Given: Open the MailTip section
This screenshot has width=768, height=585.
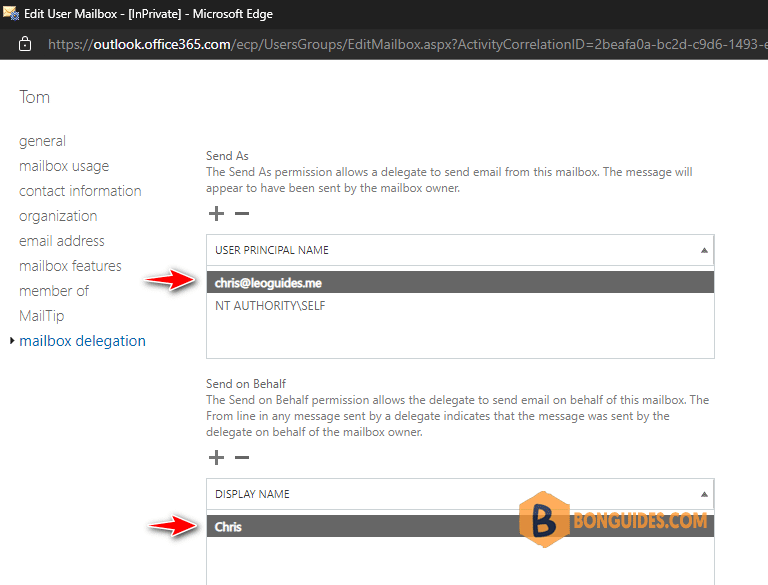Looking at the screenshot, I should tap(42, 316).
